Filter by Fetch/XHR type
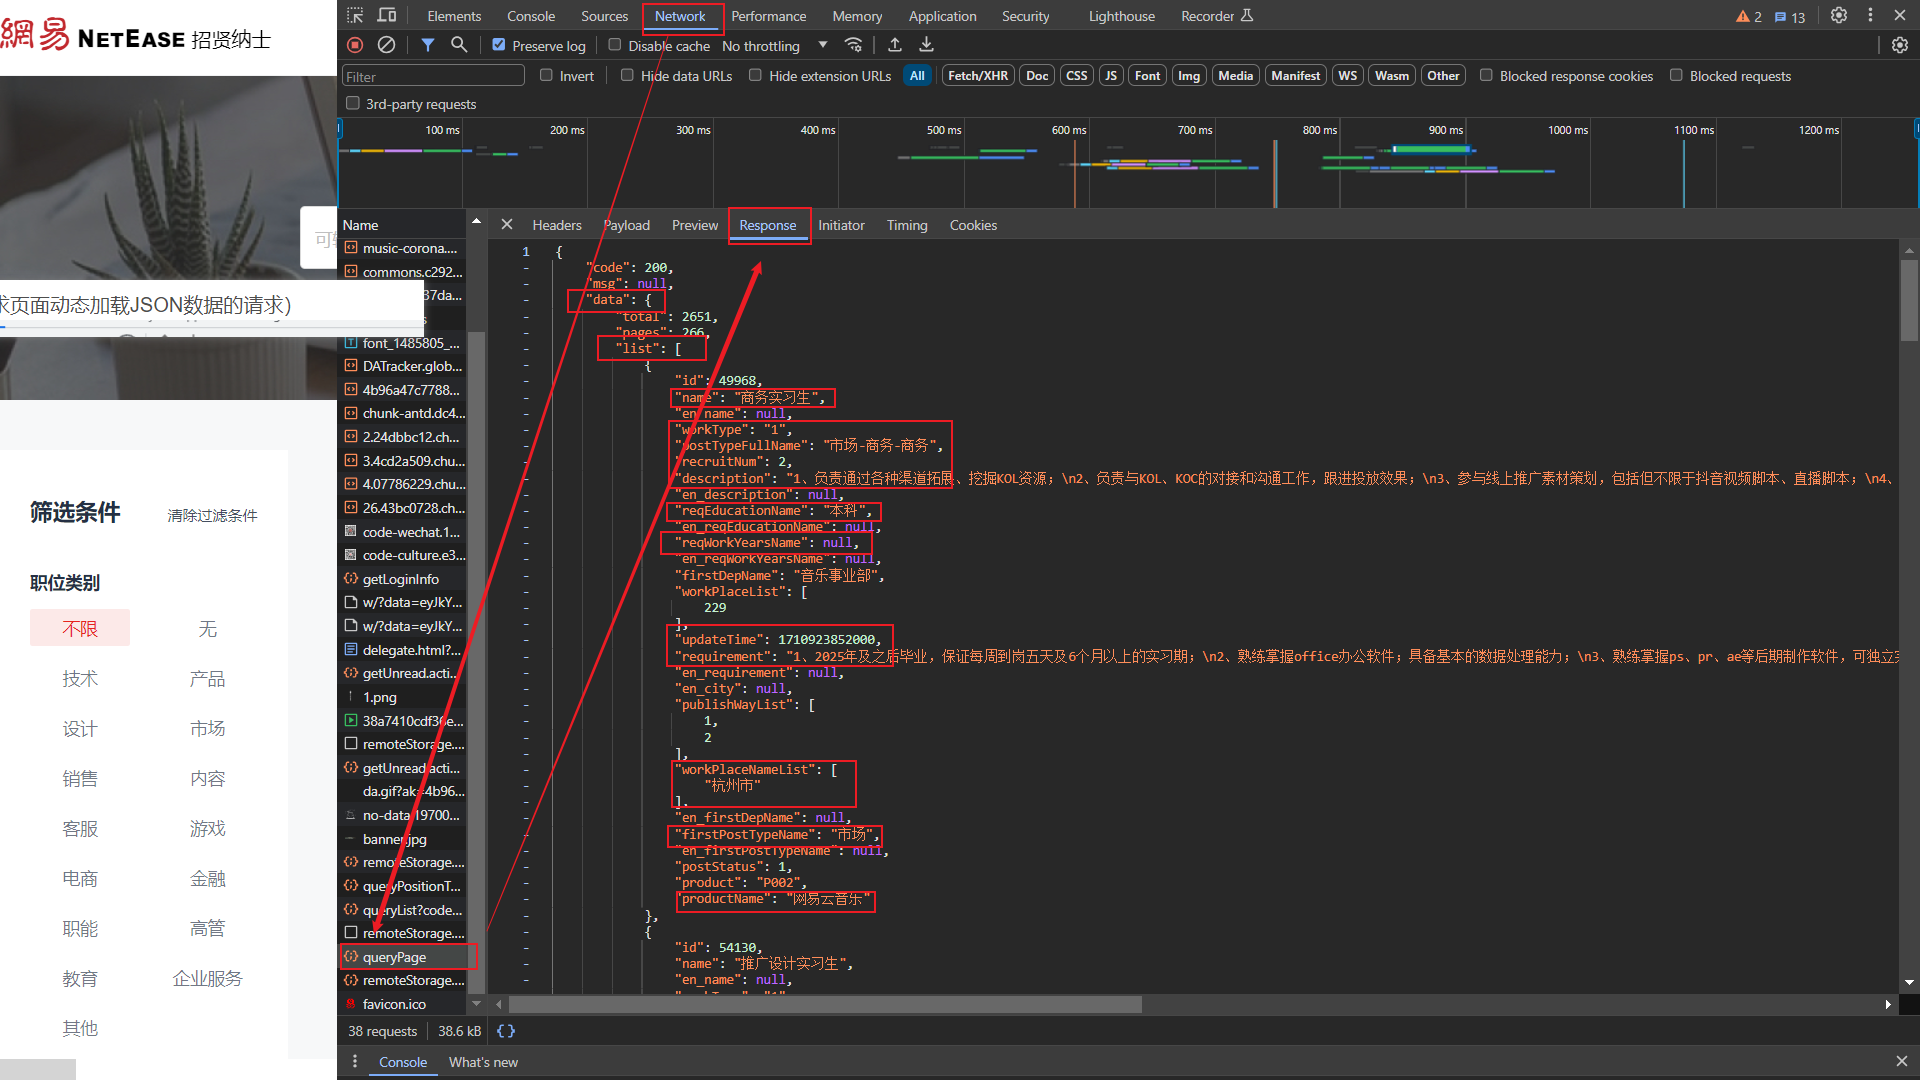 pos(978,76)
